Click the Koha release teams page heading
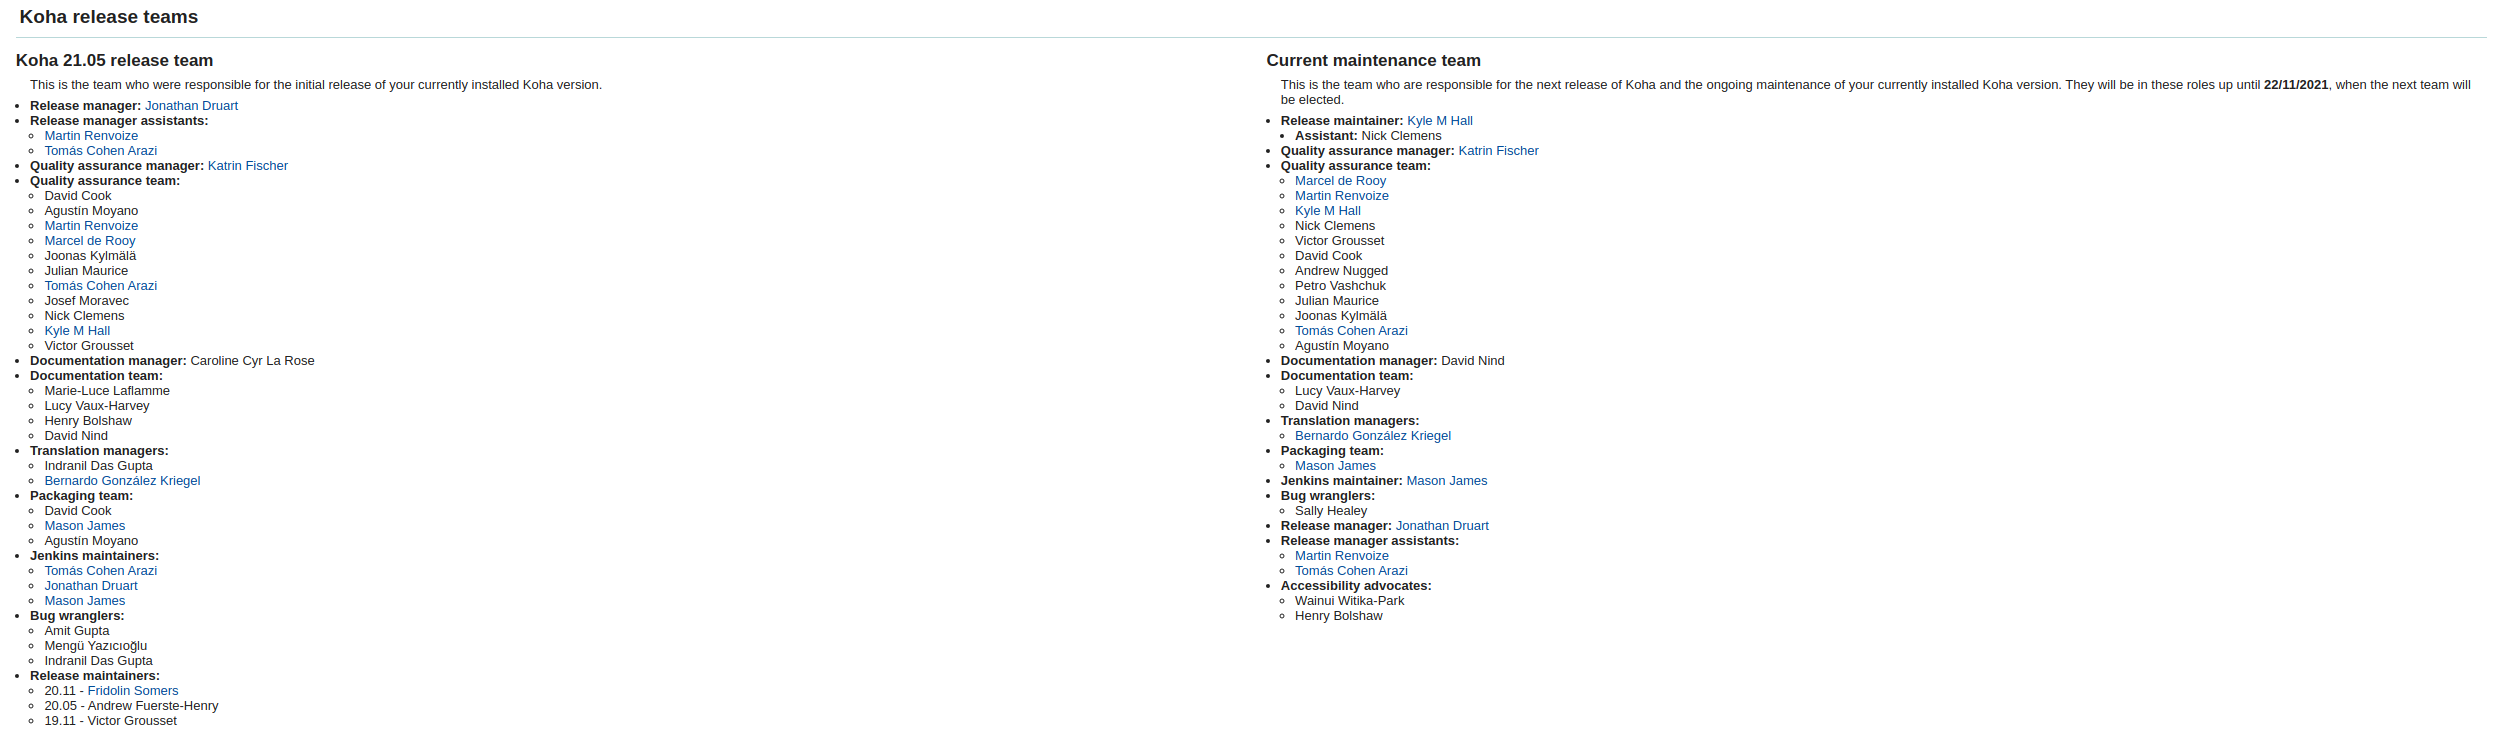The width and height of the screenshot is (2498, 750). coord(109,17)
